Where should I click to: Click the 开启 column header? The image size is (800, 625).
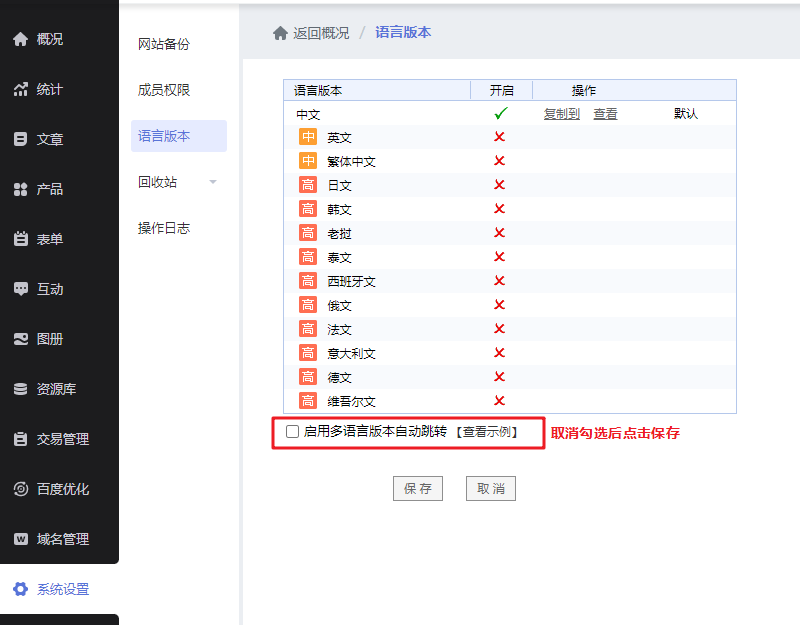[x=502, y=90]
